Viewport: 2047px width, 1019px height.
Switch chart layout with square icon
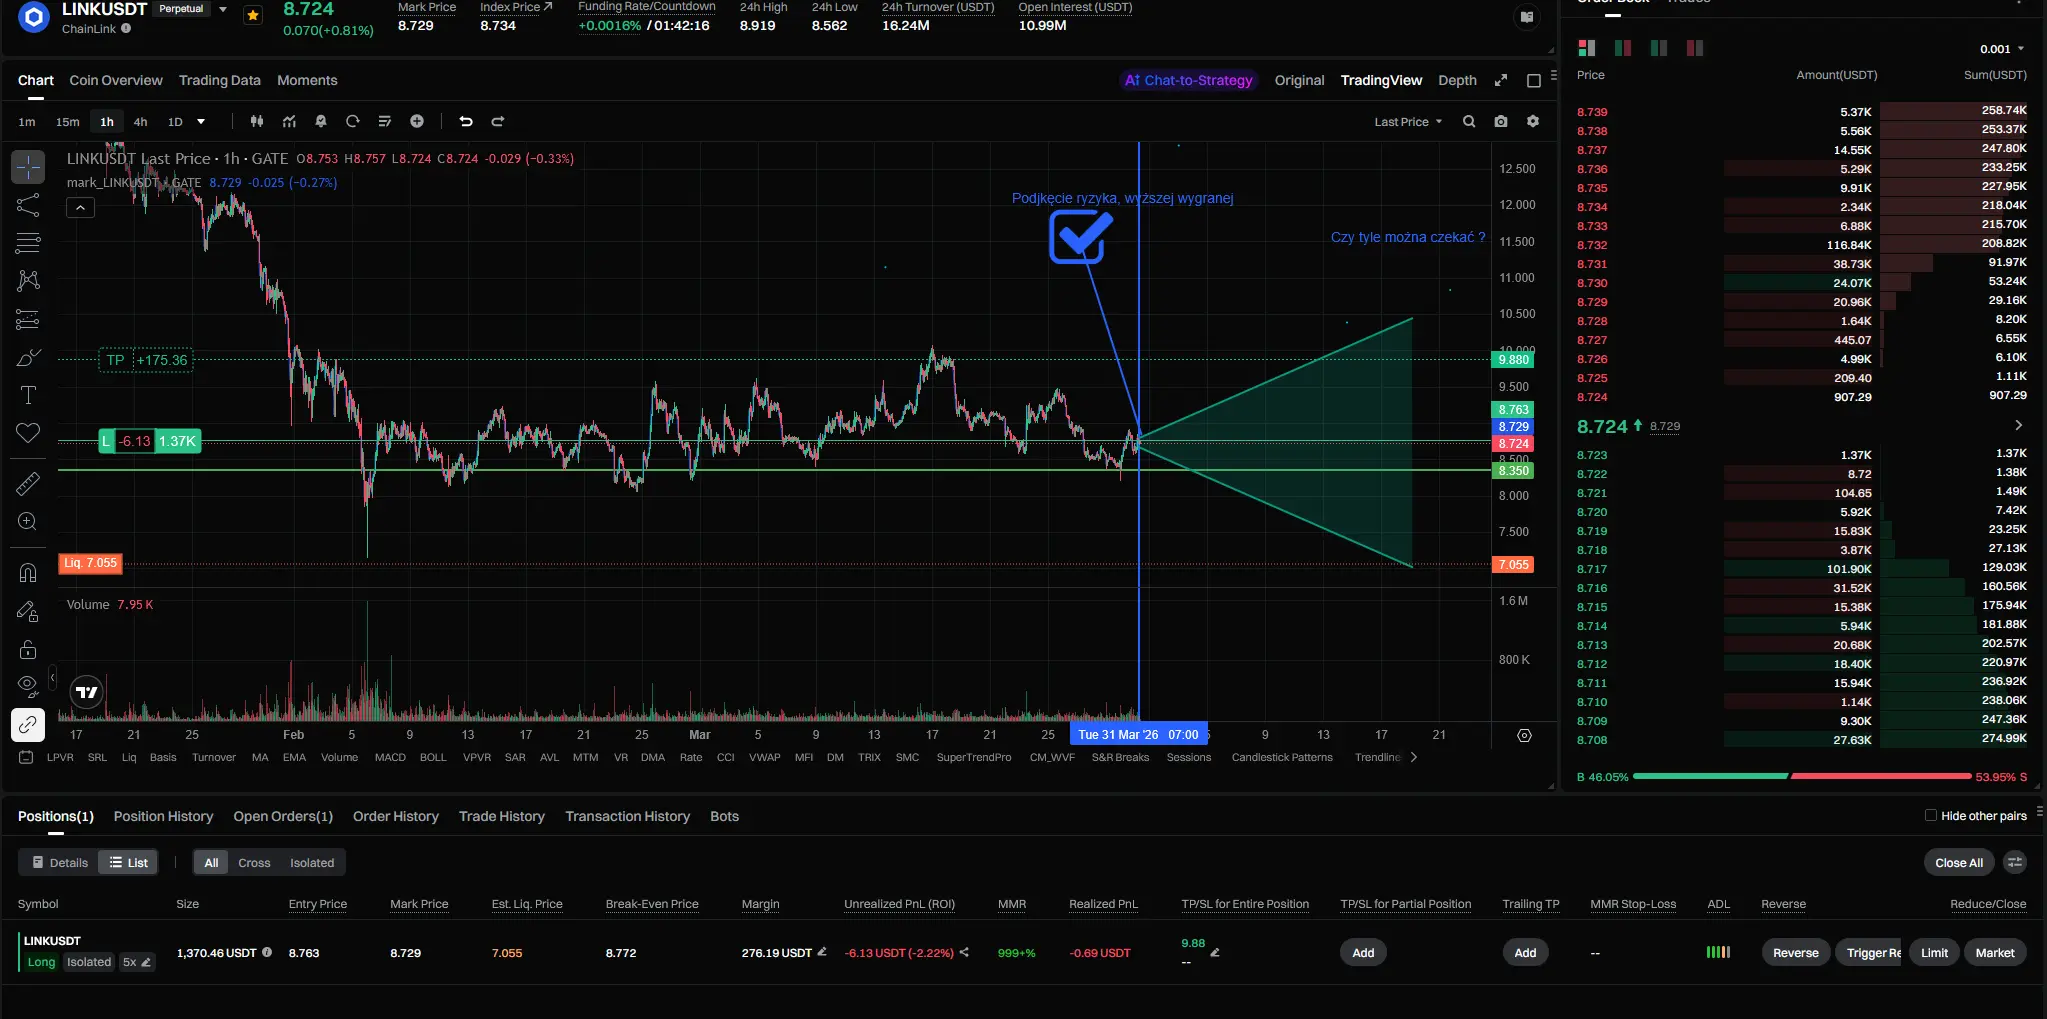coord(1534,80)
